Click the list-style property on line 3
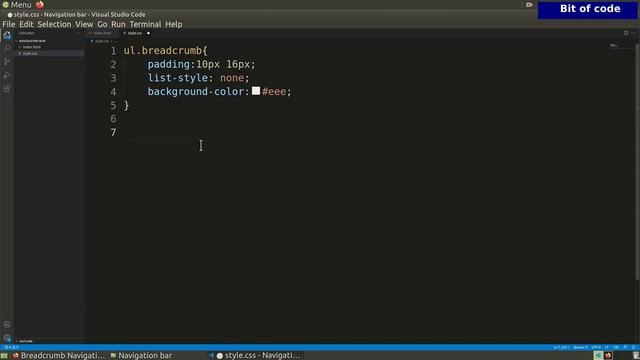Screen dimensions: 640x360 click(178, 78)
